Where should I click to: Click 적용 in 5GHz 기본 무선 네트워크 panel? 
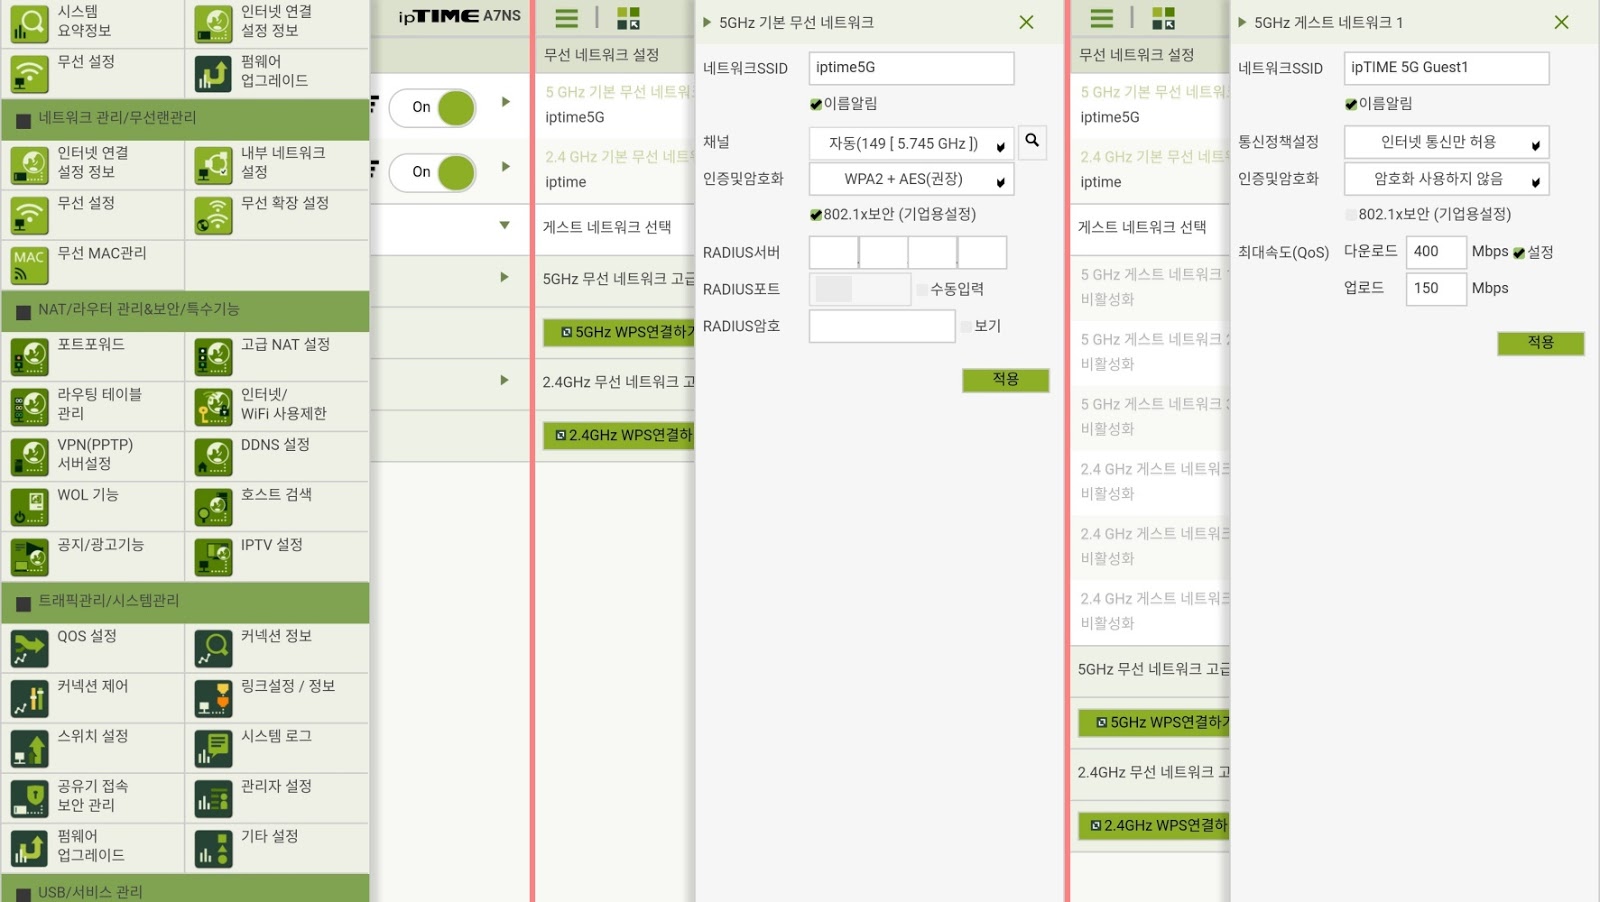pos(1006,380)
